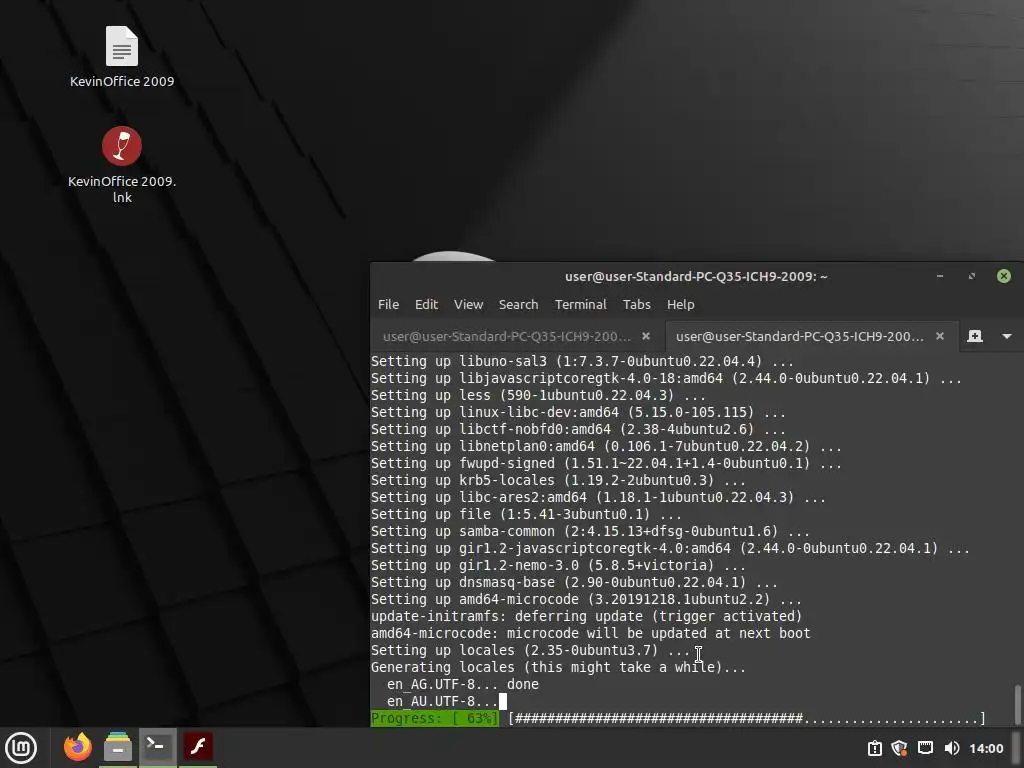
Task: Switch to the terminal taskbar button
Action: click(x=157, y=747)
